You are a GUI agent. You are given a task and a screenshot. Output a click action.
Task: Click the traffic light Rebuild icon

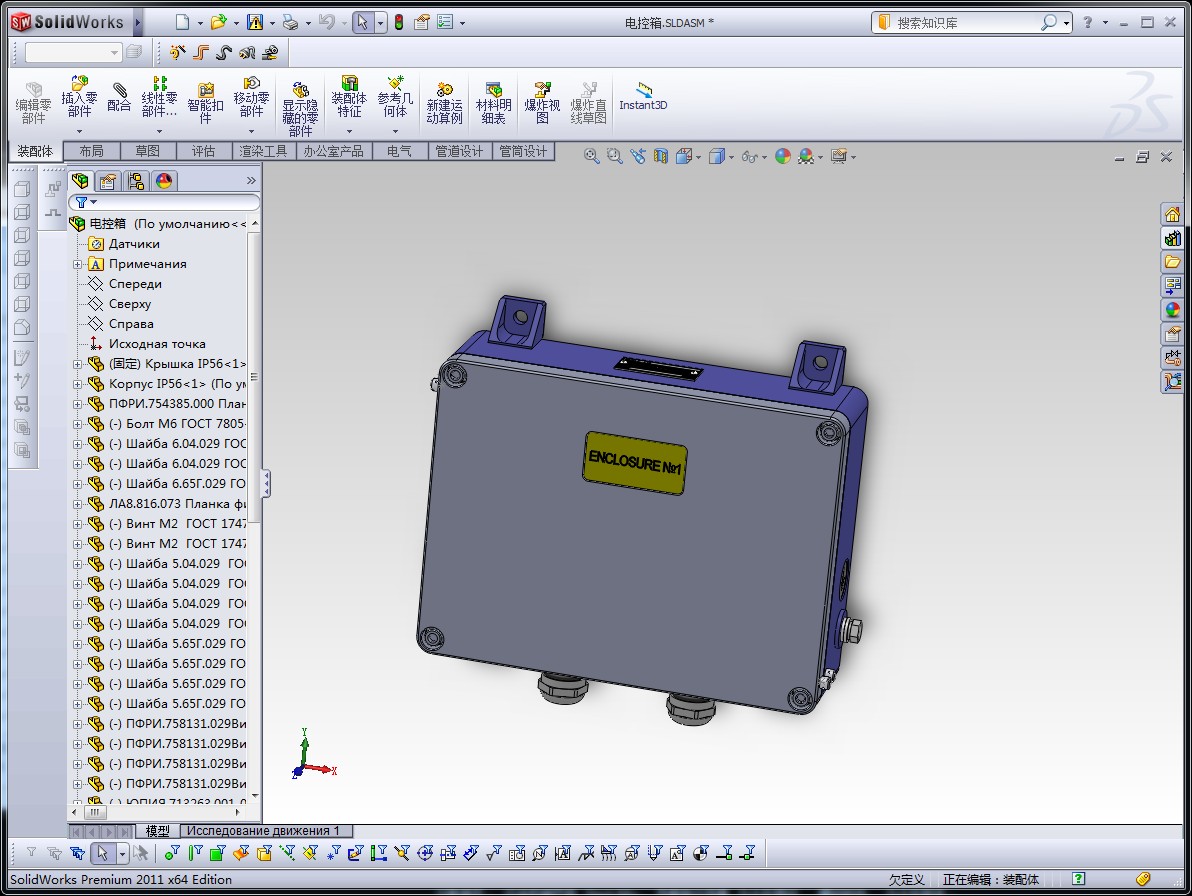(x=397, y=22)
